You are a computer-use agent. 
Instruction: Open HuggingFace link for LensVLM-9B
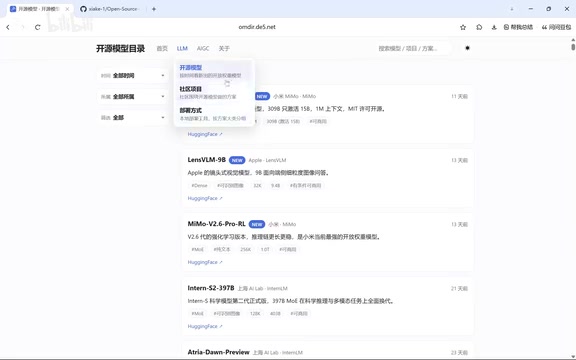tap(205, 198)
